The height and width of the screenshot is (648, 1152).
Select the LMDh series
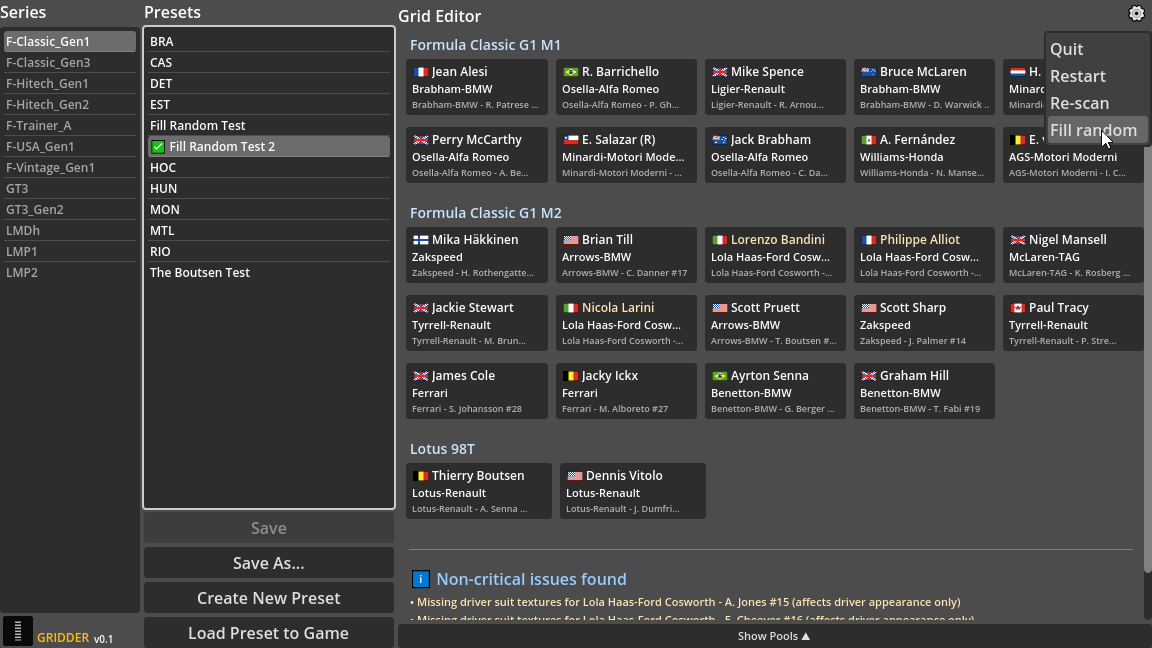pos(70,231)
